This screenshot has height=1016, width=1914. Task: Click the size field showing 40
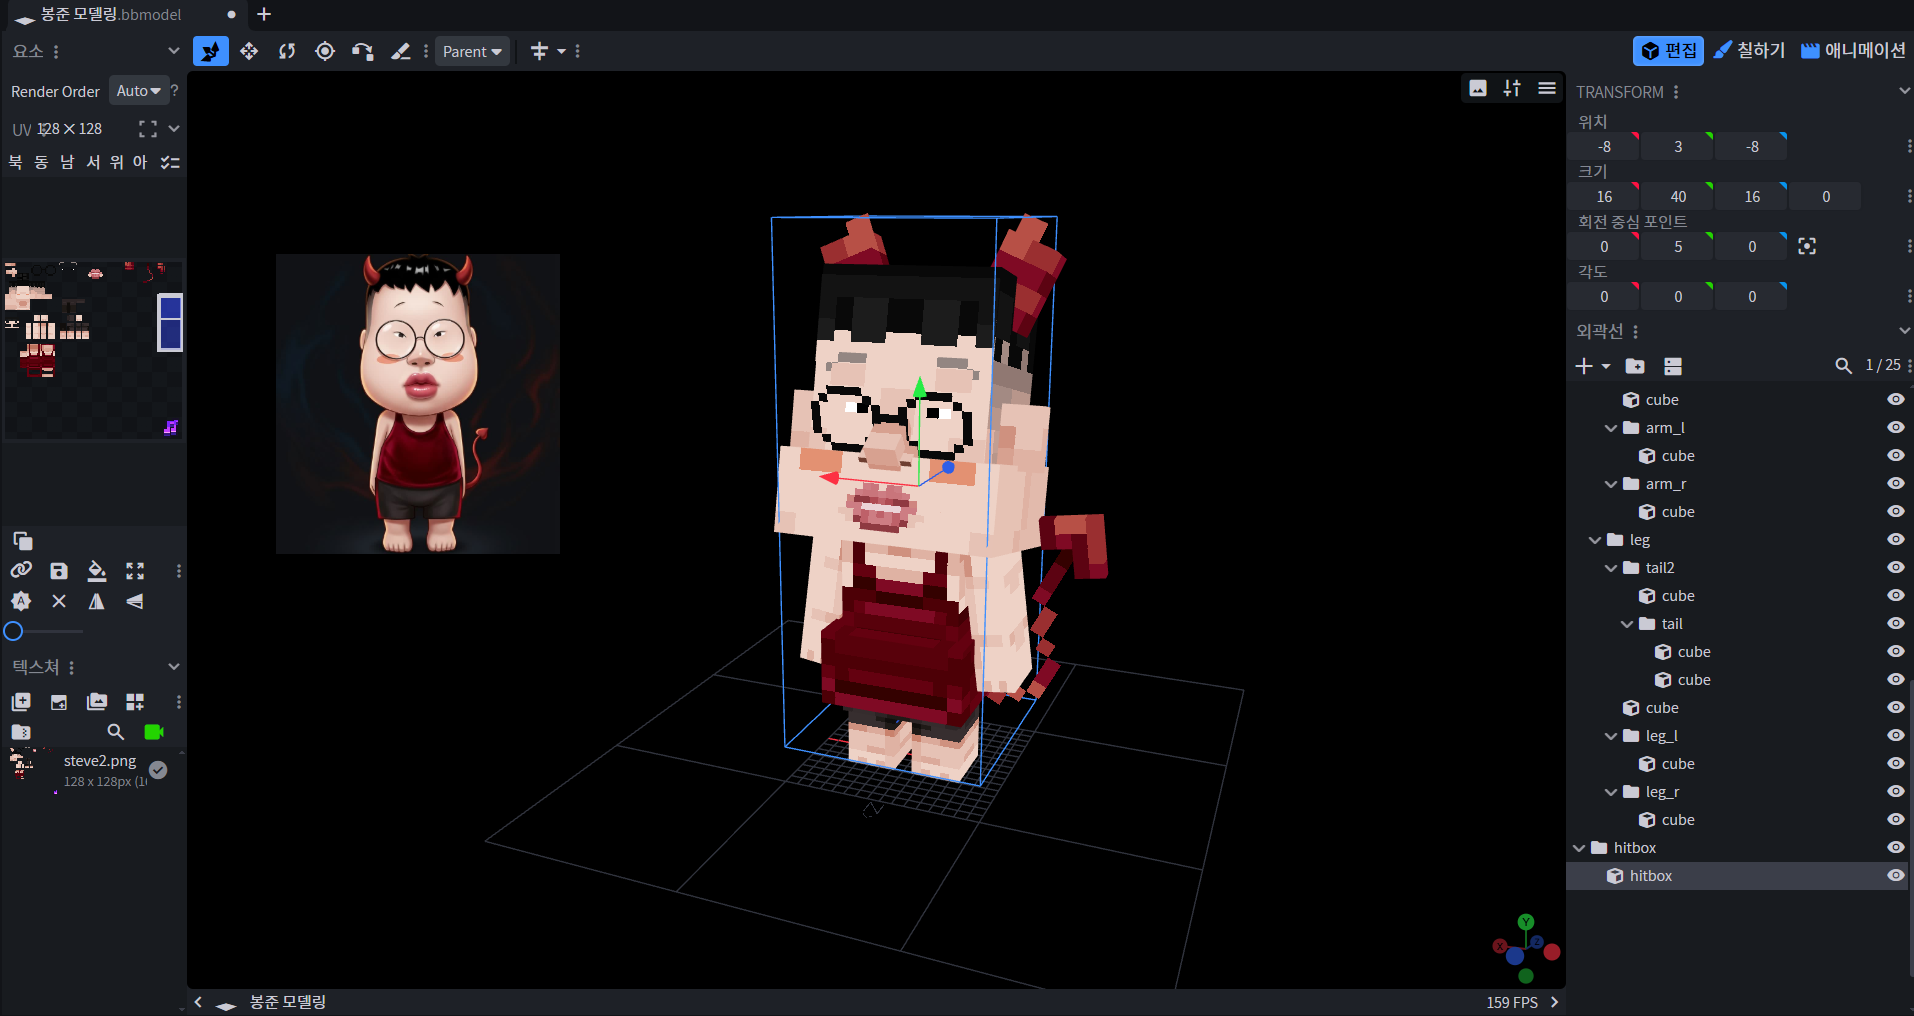pos(1678,197)
